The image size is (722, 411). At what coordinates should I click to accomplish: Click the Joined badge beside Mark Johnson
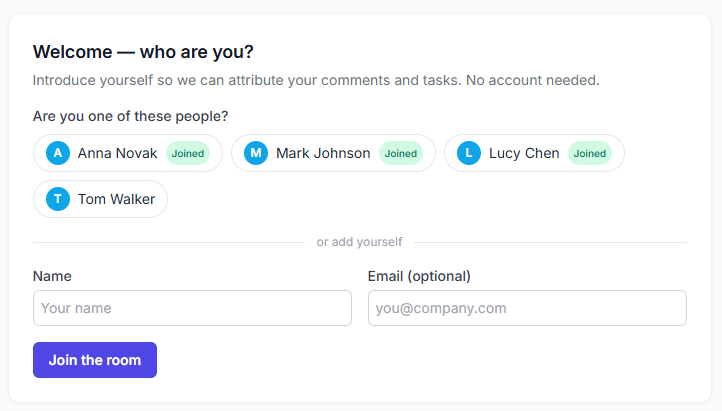pyautogui.click(x=401, y=153)
